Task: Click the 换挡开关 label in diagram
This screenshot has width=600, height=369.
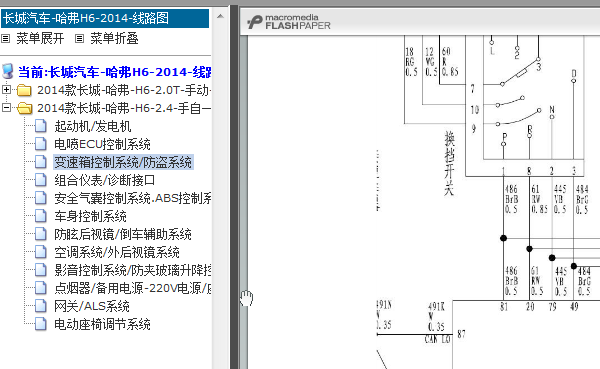Action: [449, 163]
